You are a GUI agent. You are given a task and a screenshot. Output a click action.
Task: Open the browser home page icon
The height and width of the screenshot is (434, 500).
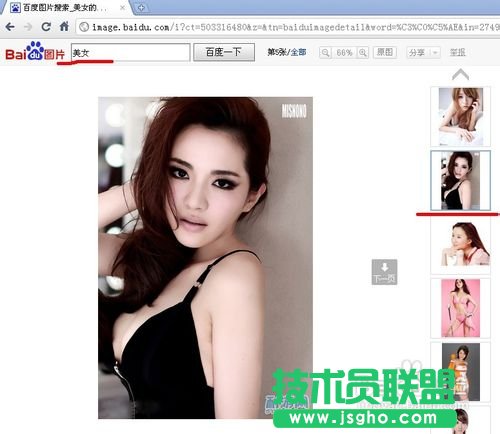[x=64, y=26]
